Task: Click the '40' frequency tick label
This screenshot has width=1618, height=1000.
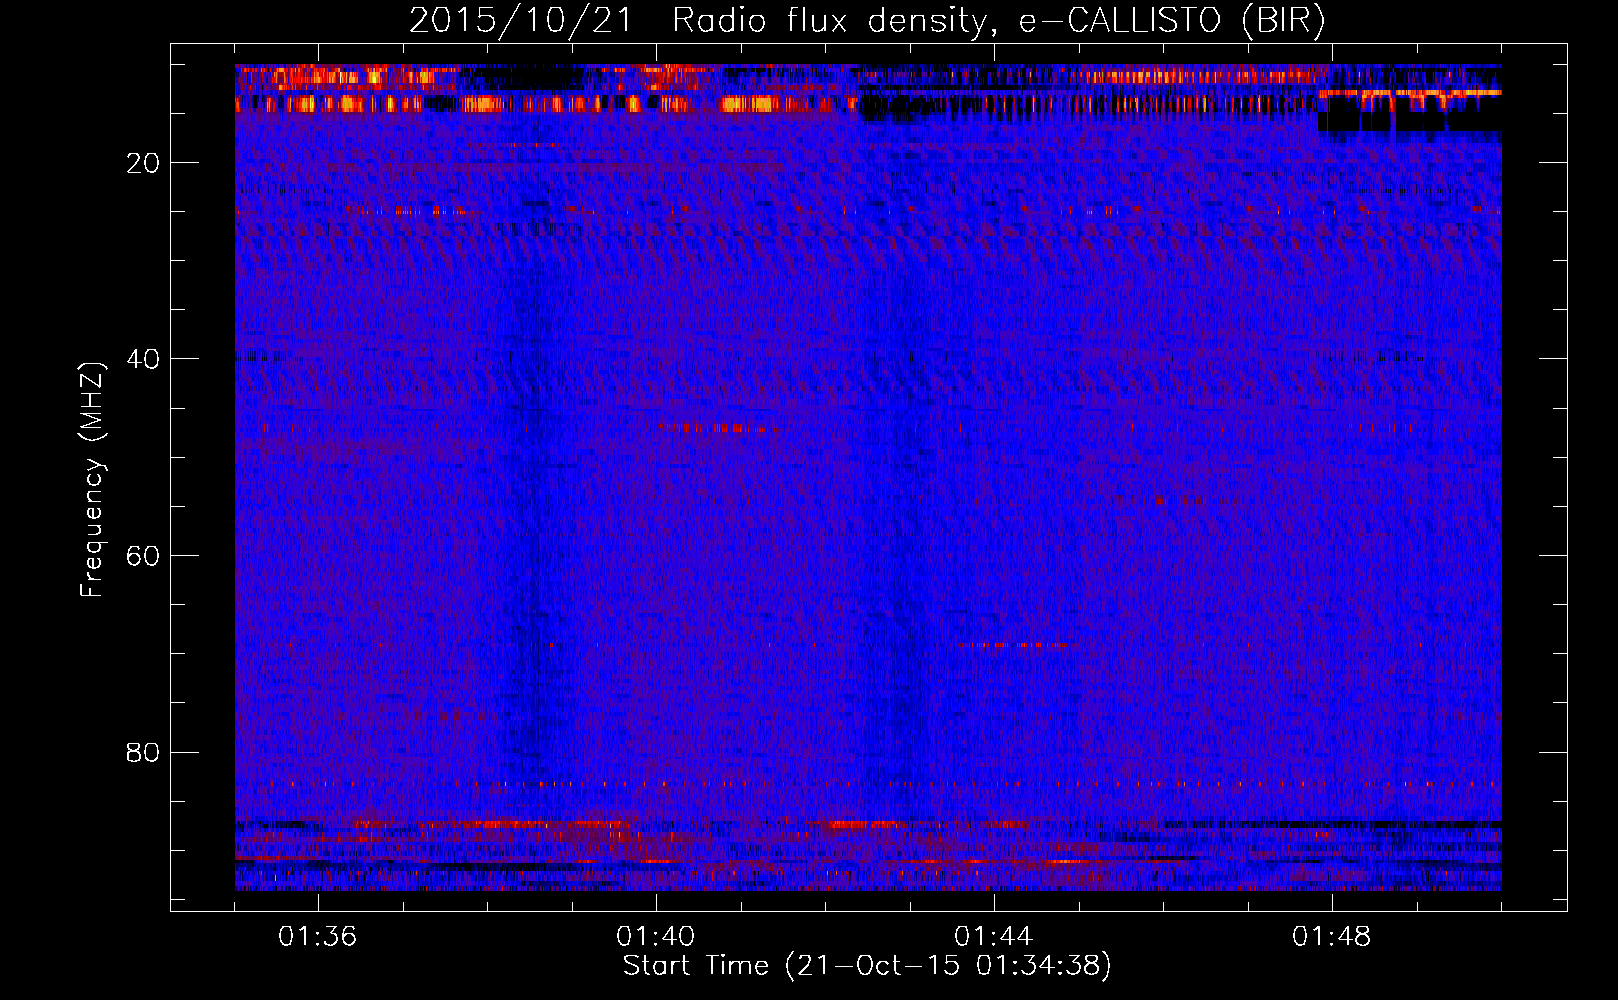Action: [143, 359]
